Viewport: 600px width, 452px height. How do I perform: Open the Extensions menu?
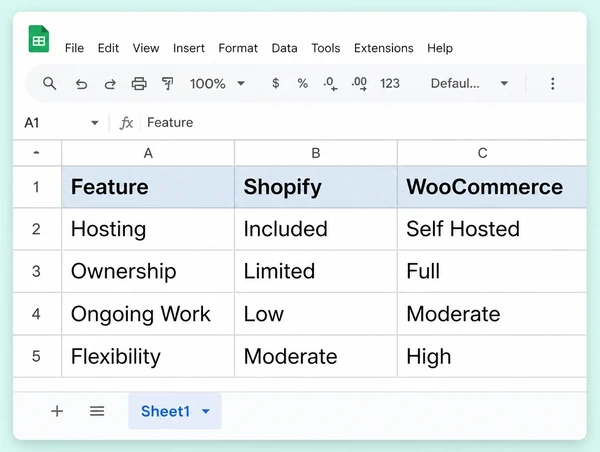tap(383, 48)
